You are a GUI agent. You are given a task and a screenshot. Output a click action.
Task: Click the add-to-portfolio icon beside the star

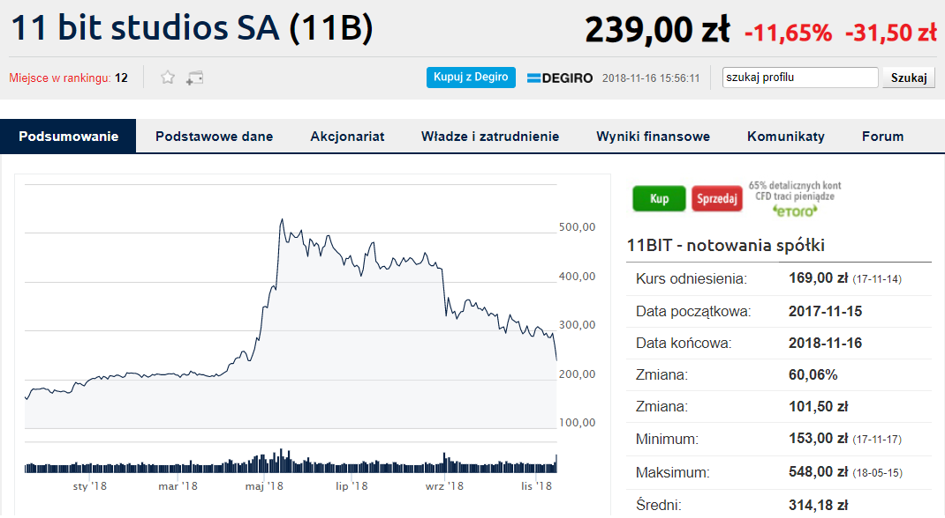[x=194, y=77]
